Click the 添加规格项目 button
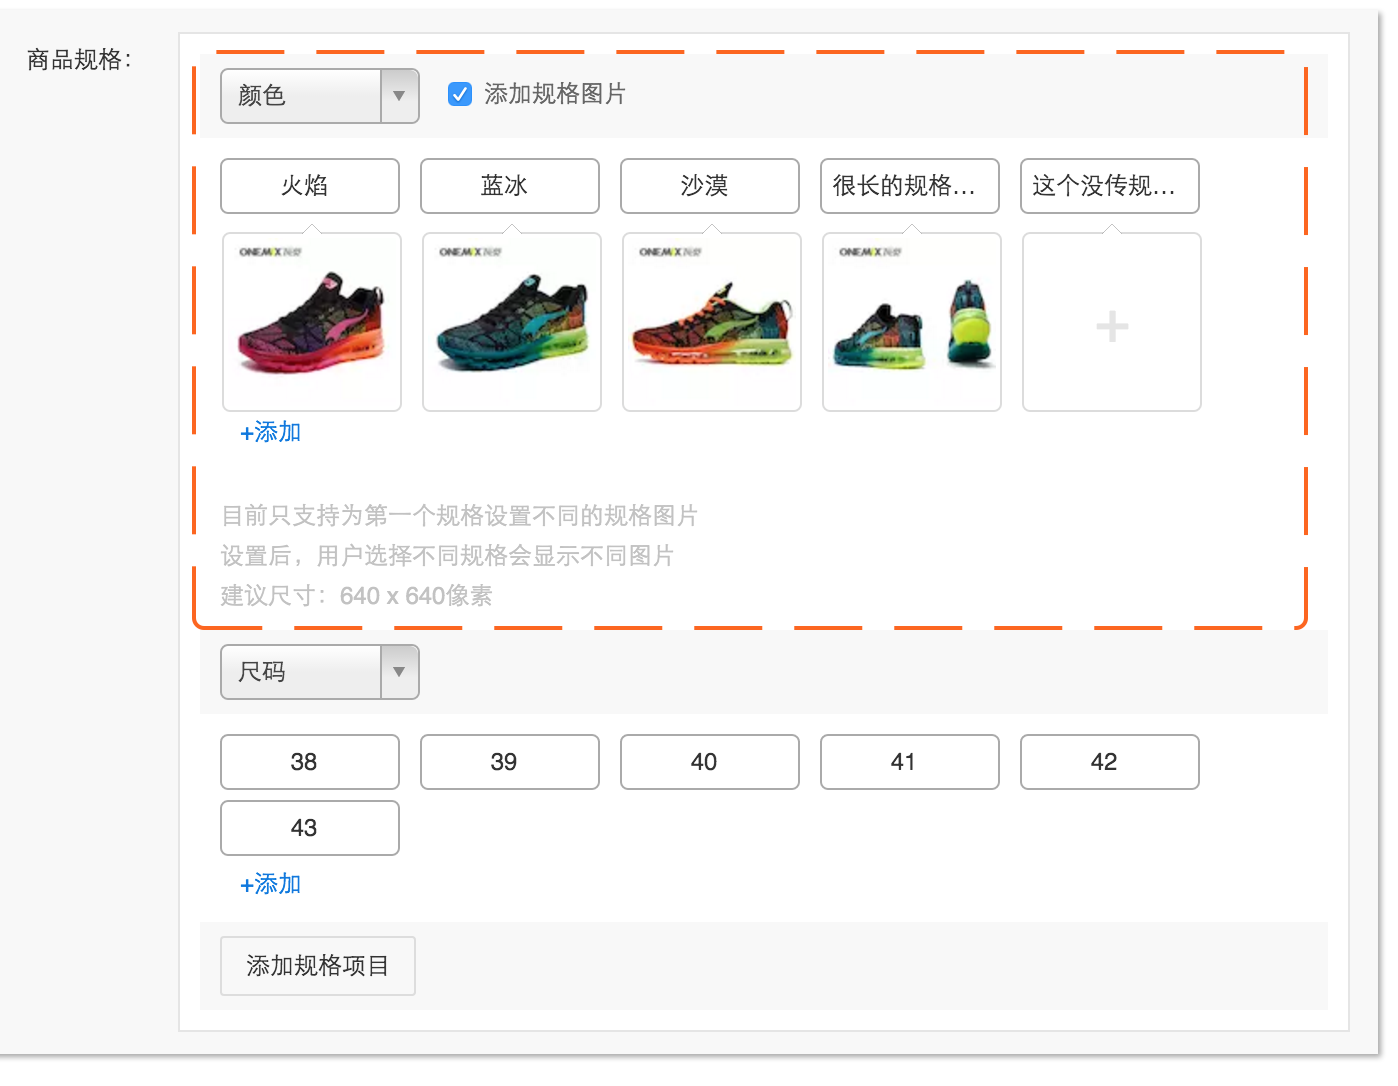Viewport: 1398px width, 1086px height. (318, 966)
